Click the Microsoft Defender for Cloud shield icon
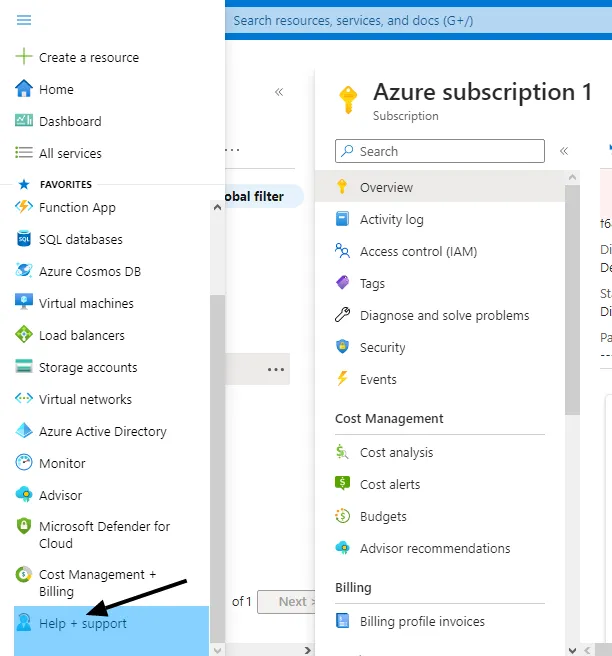Screen dimensions: 612x656 coord(24,526)
